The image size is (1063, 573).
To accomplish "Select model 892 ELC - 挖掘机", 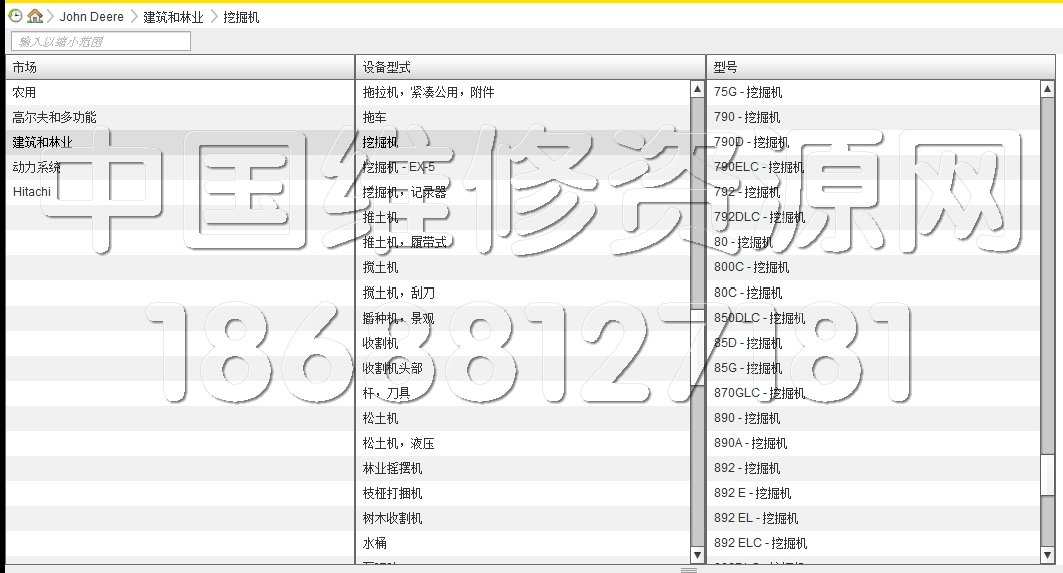I will point(761,543).
